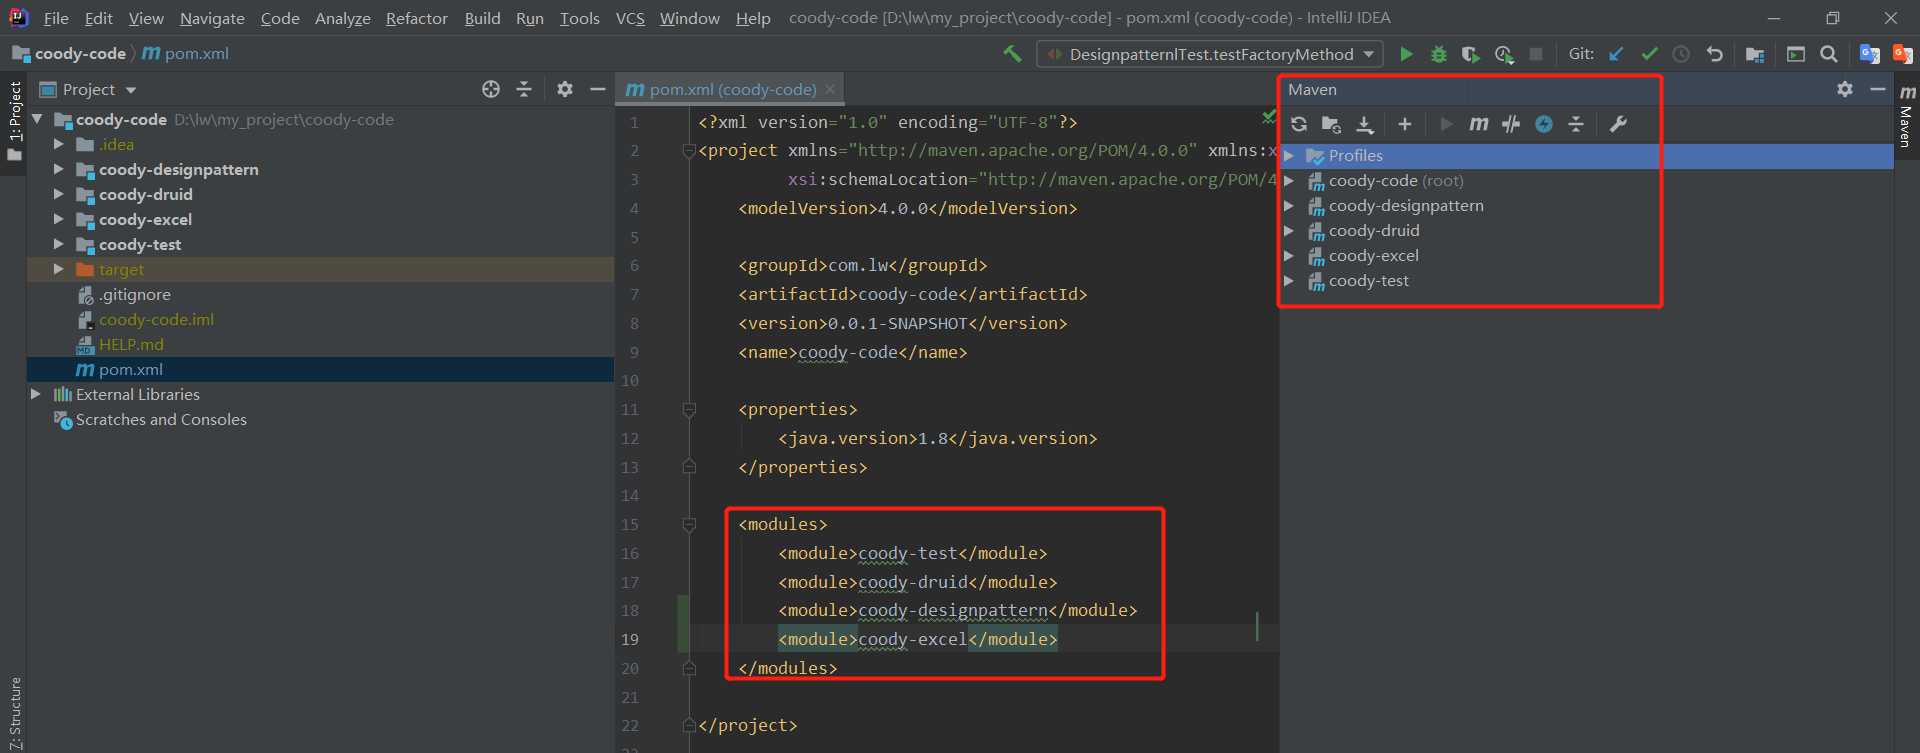Viewport: 1920px width, 753px height.
Task: Open the VCS menu
Action: (x=630, y=18)
